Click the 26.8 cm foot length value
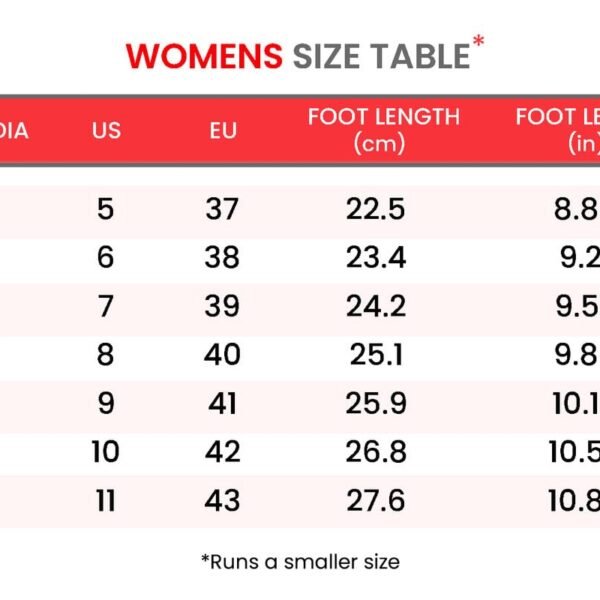The height and width of the screenshot is (600, 600). [x=376, y=451]
